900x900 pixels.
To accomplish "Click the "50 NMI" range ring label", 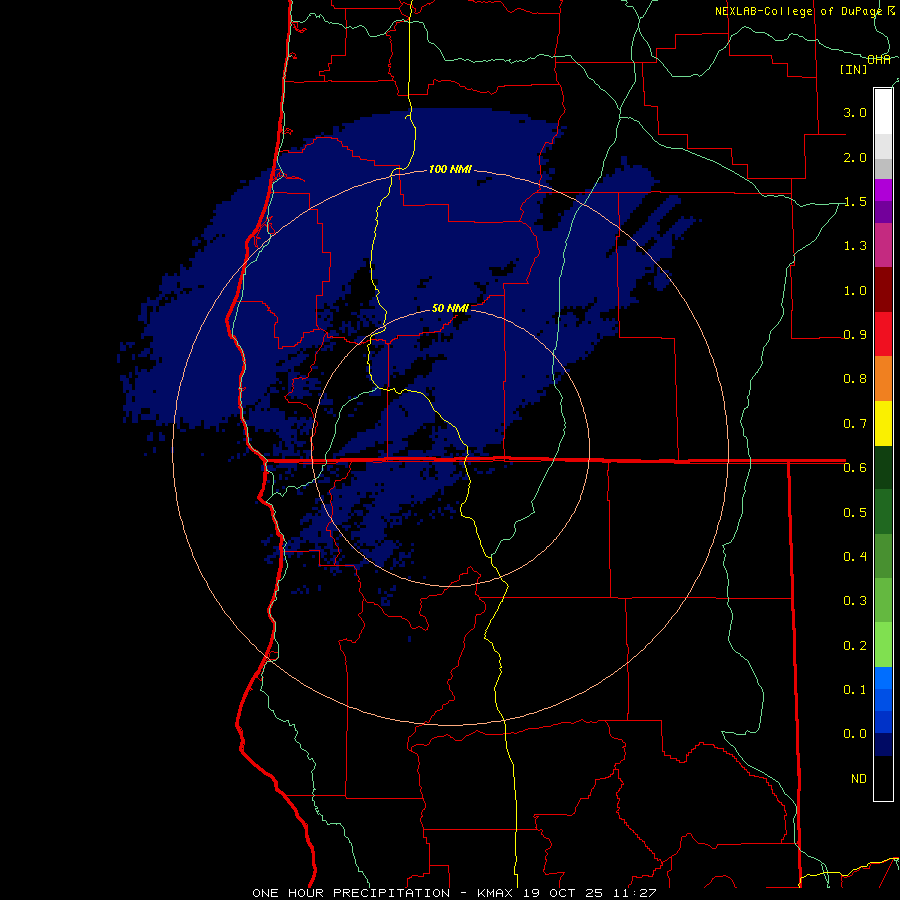I will click(x=450, y=308).
